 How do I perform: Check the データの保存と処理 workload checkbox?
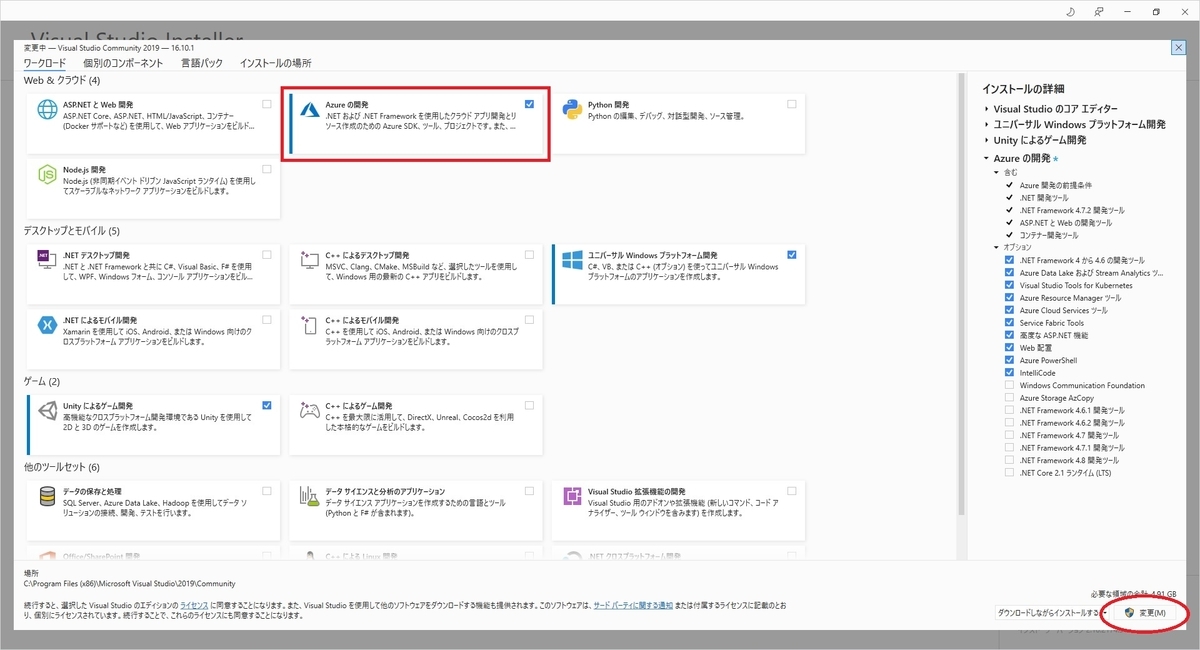pos(267,491)
